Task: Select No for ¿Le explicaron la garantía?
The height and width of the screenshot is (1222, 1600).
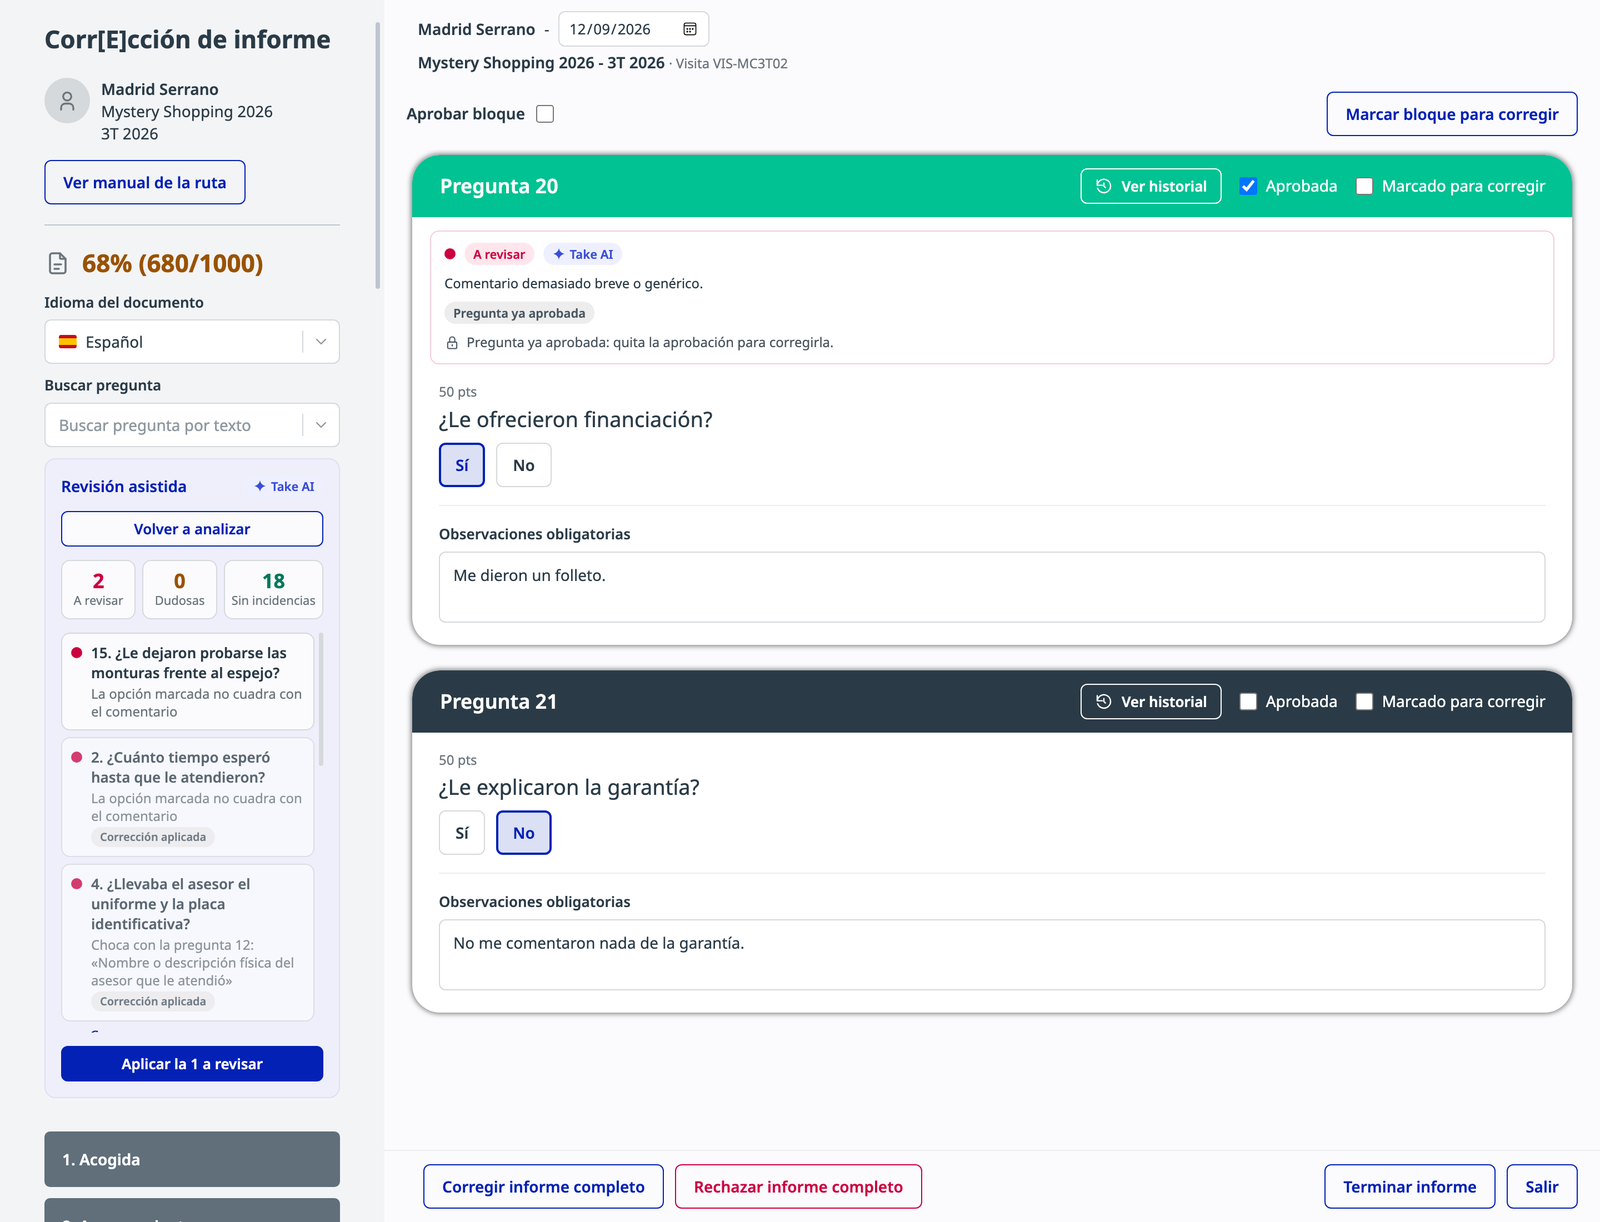Action: 524,833
